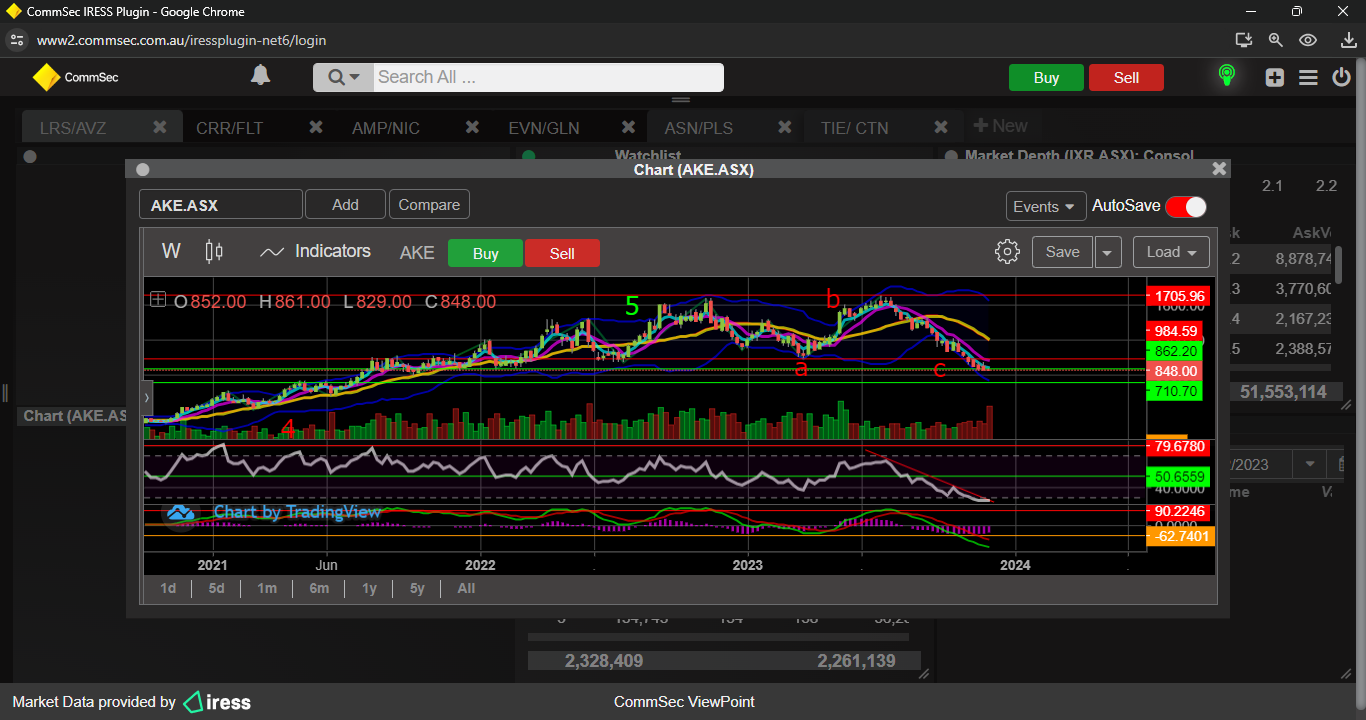Select the 6m range
The height and width of the screenshot is (720, 1366).
pos(319,588)
